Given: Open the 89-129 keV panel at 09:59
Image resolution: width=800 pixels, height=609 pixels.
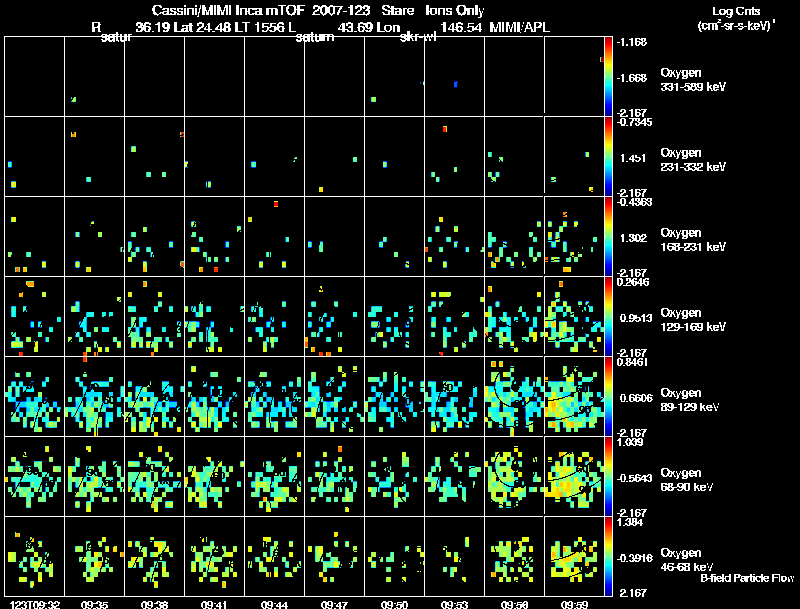Looking at the screenshot, I should 574,396.
